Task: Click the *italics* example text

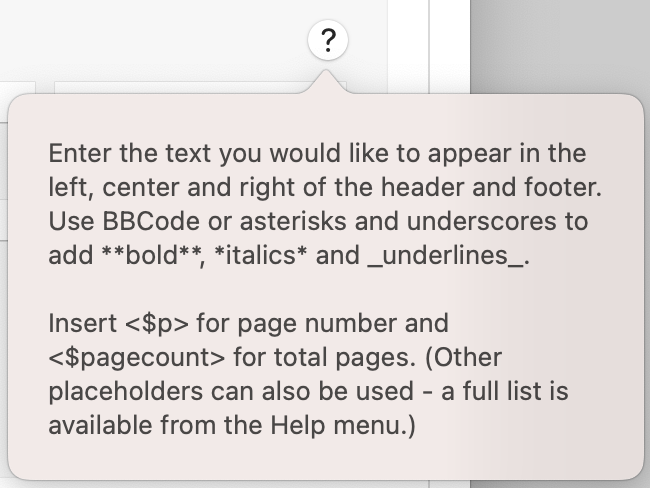Action: point(261,255)
